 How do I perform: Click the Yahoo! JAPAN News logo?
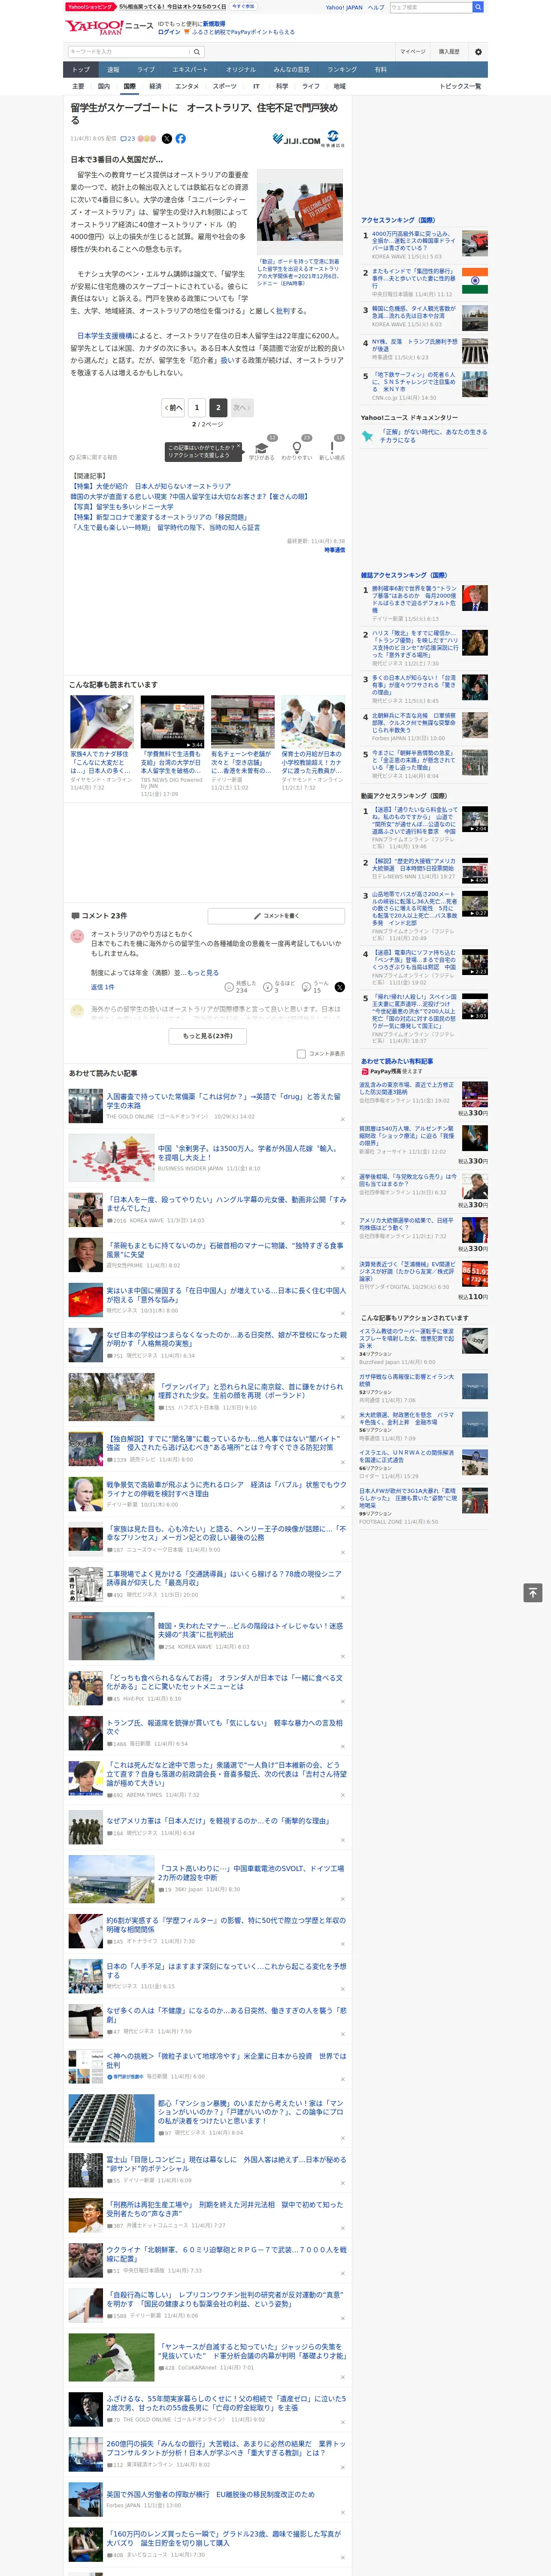pos(109,27)
